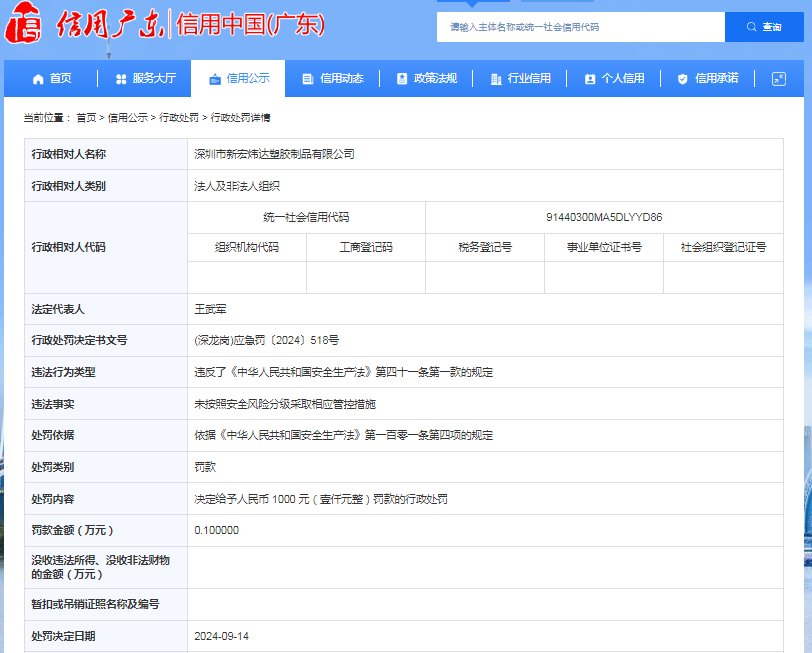The image size is (812, 653).
Task: Switch to the 信用动态 tab
Action: coord(332,78)
